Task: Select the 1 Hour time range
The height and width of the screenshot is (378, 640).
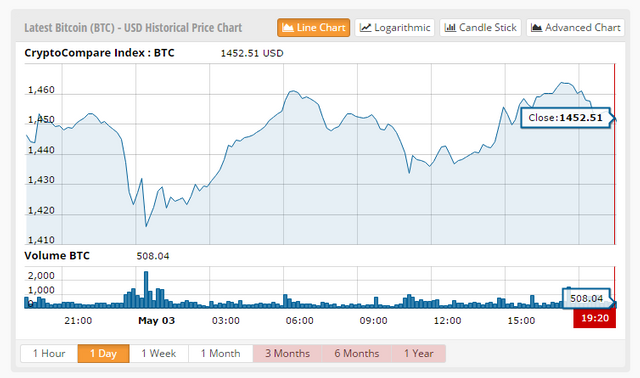Action: 49,354
